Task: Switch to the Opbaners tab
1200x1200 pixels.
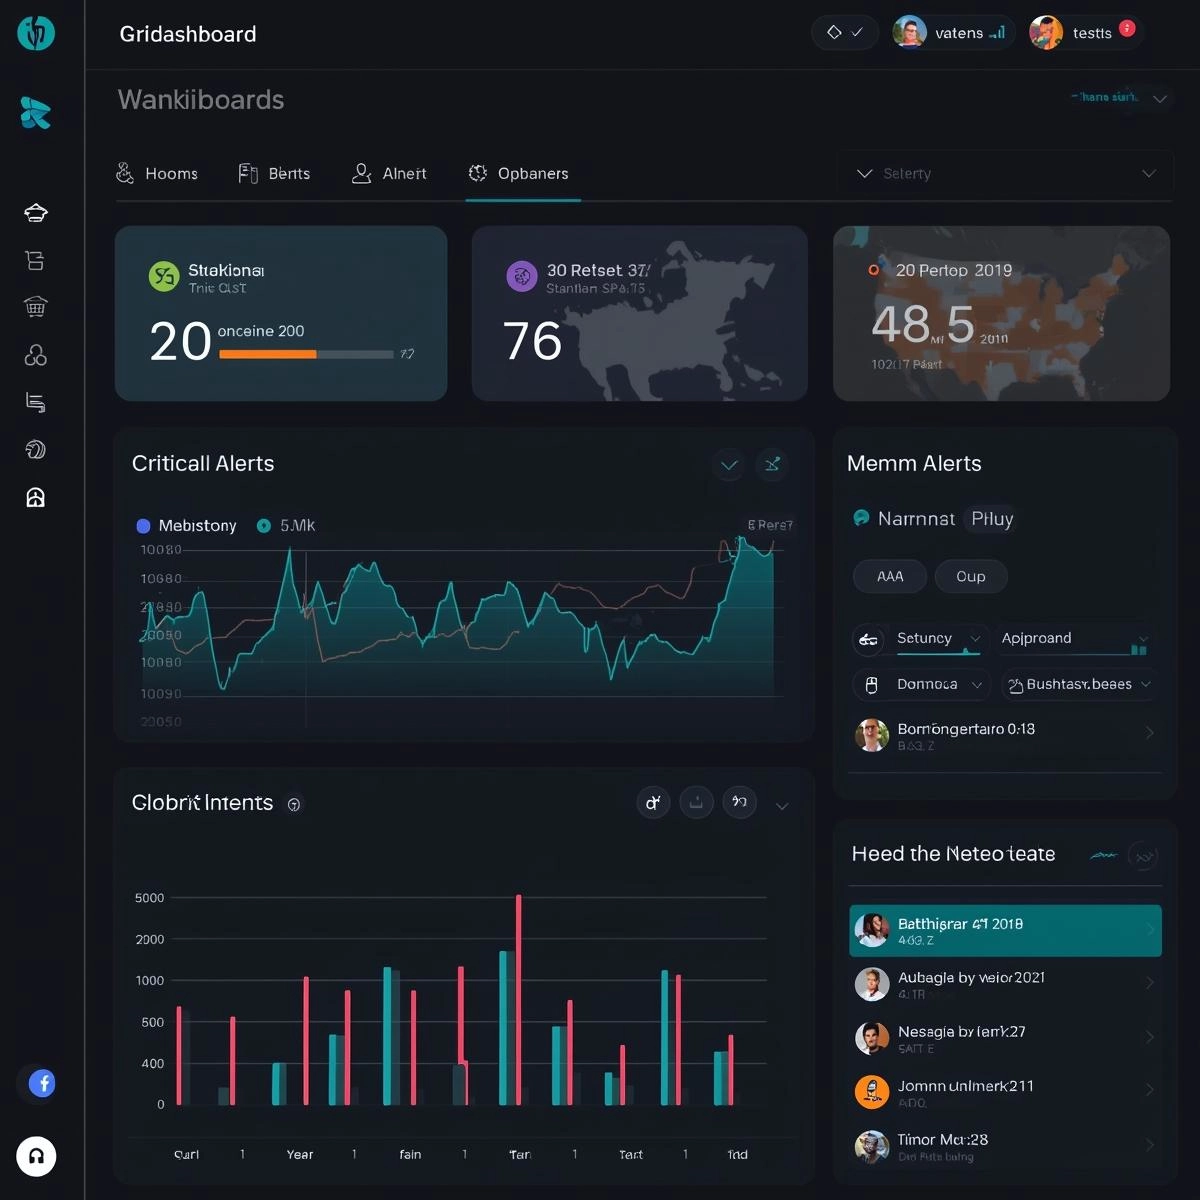Action: tap(520, 174)
